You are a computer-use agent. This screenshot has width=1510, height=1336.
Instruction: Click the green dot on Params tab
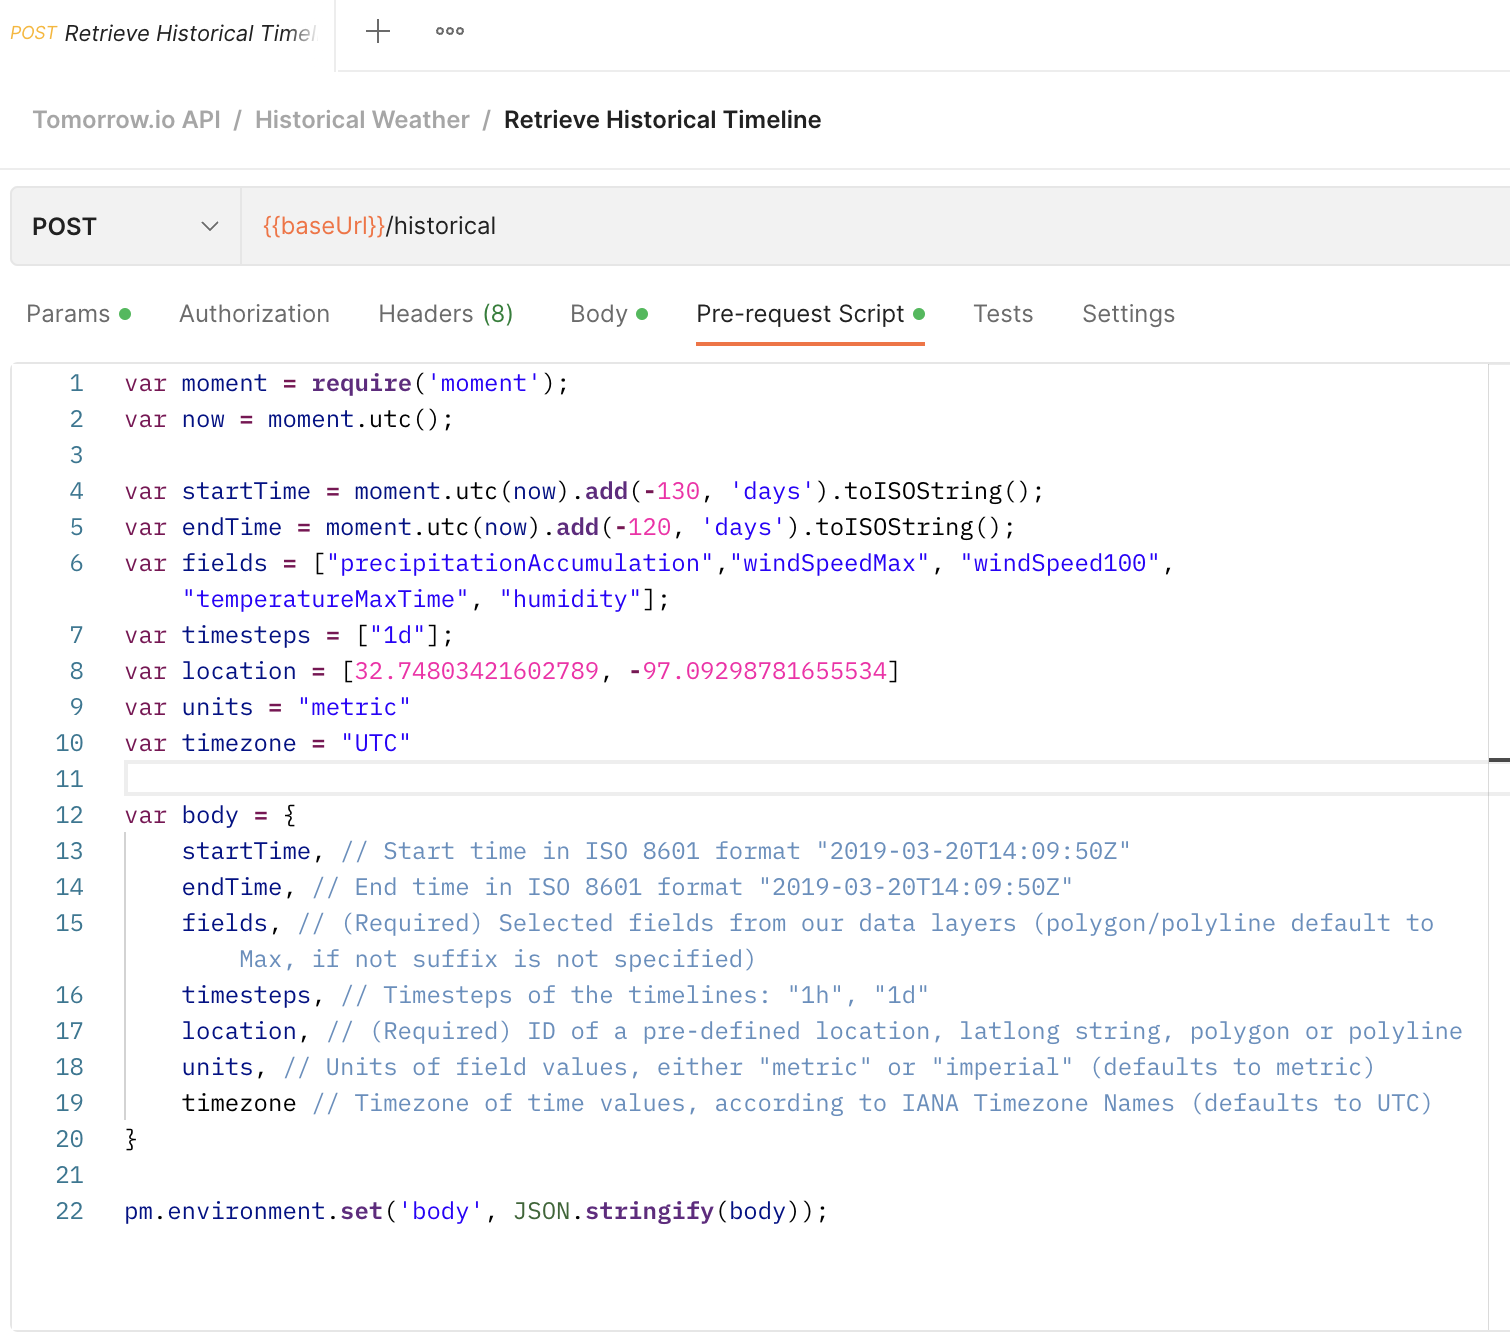click(x=125, y=314)
